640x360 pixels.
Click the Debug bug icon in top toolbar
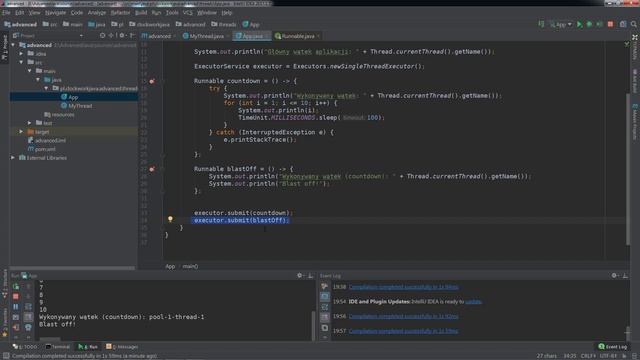pyautogui.click(x=589, y=24)
